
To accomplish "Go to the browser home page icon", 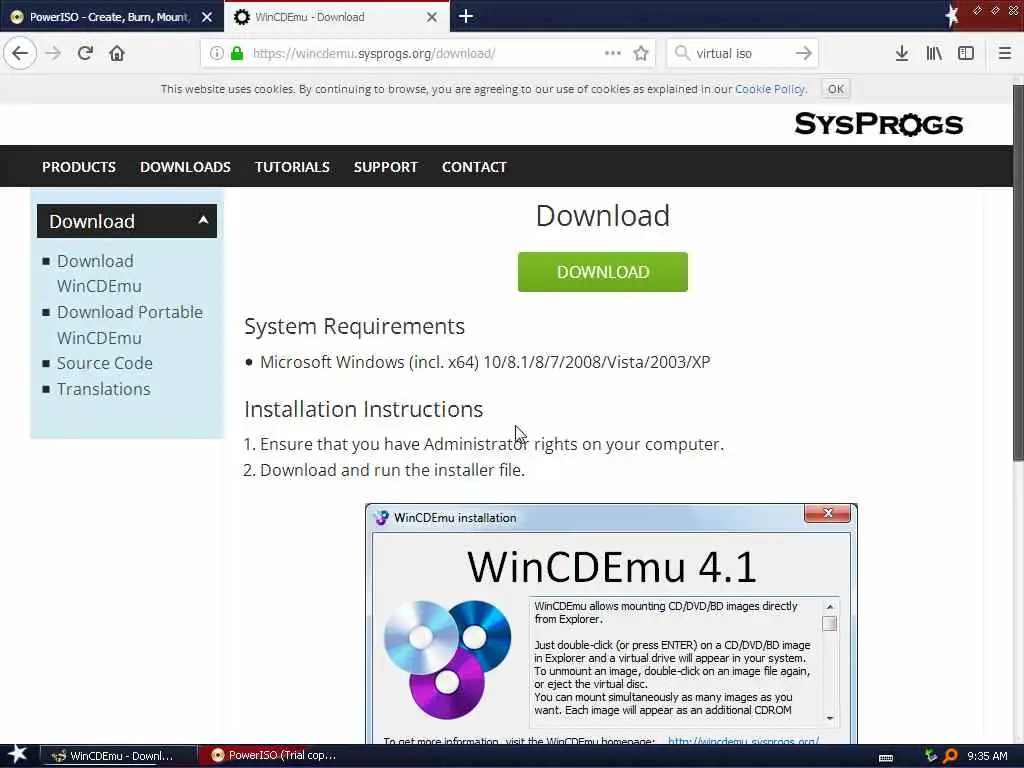I will click(117, 53).
